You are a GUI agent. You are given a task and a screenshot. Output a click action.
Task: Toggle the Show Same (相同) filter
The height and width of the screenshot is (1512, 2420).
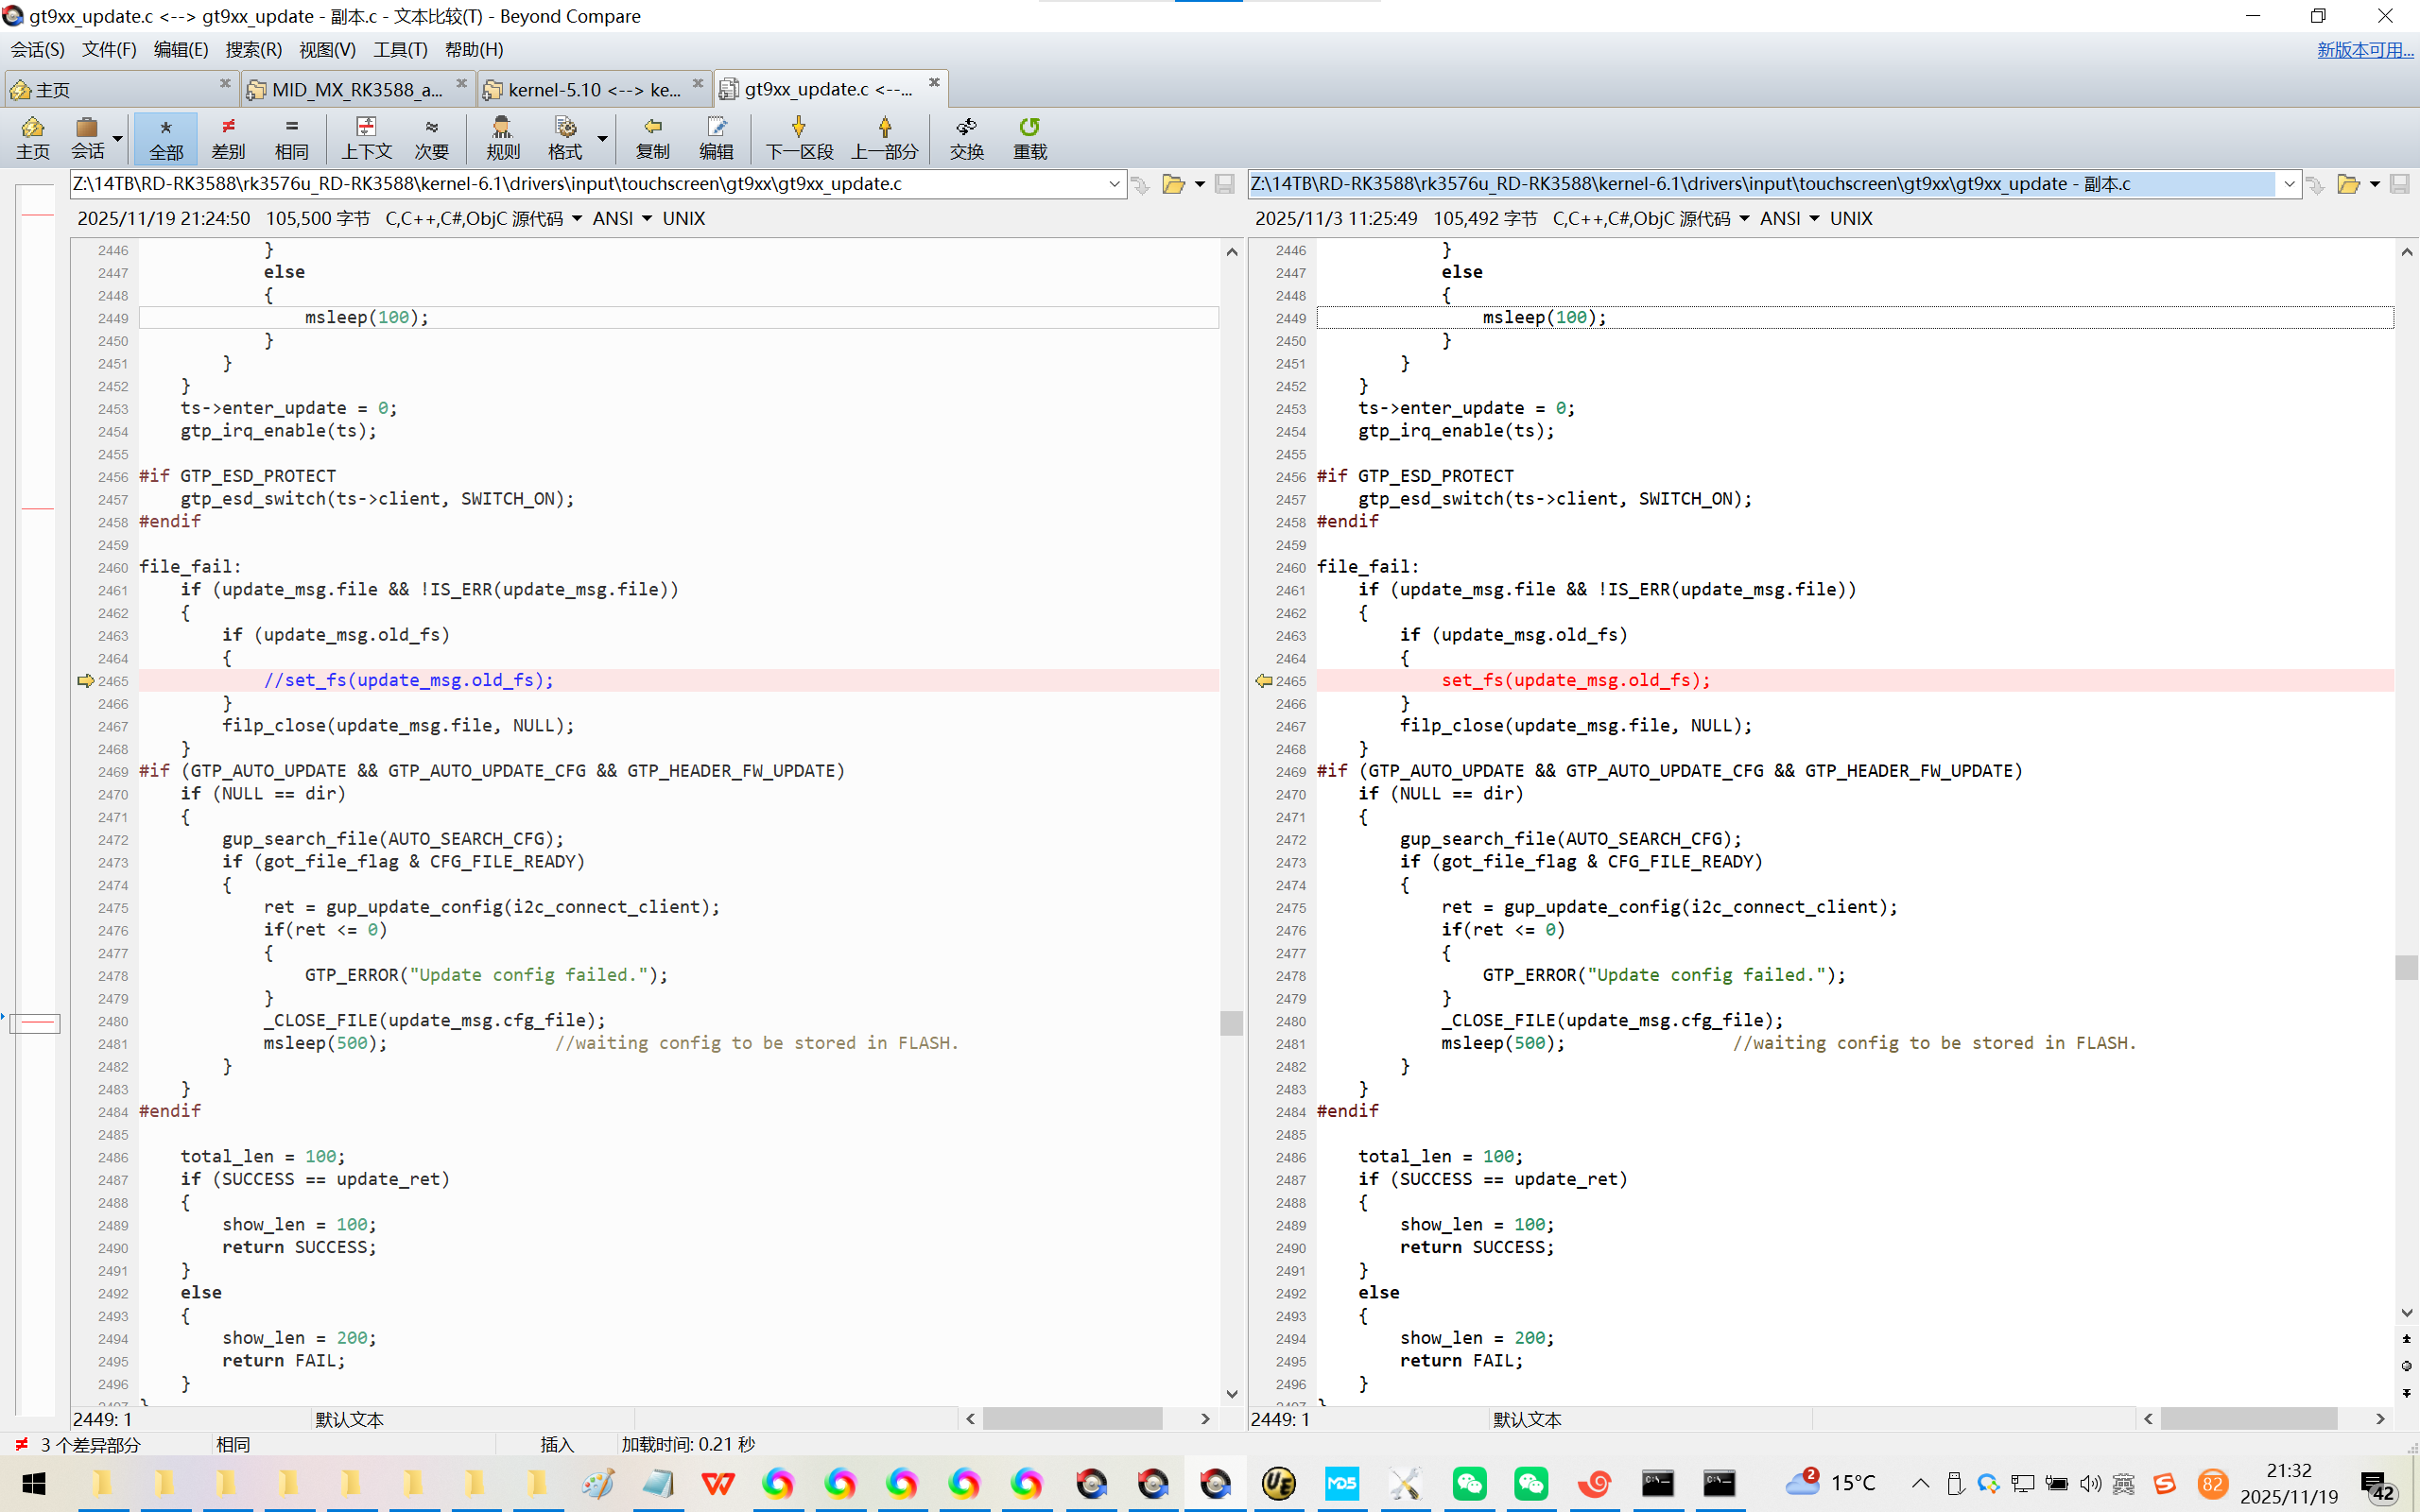(291, 137)
